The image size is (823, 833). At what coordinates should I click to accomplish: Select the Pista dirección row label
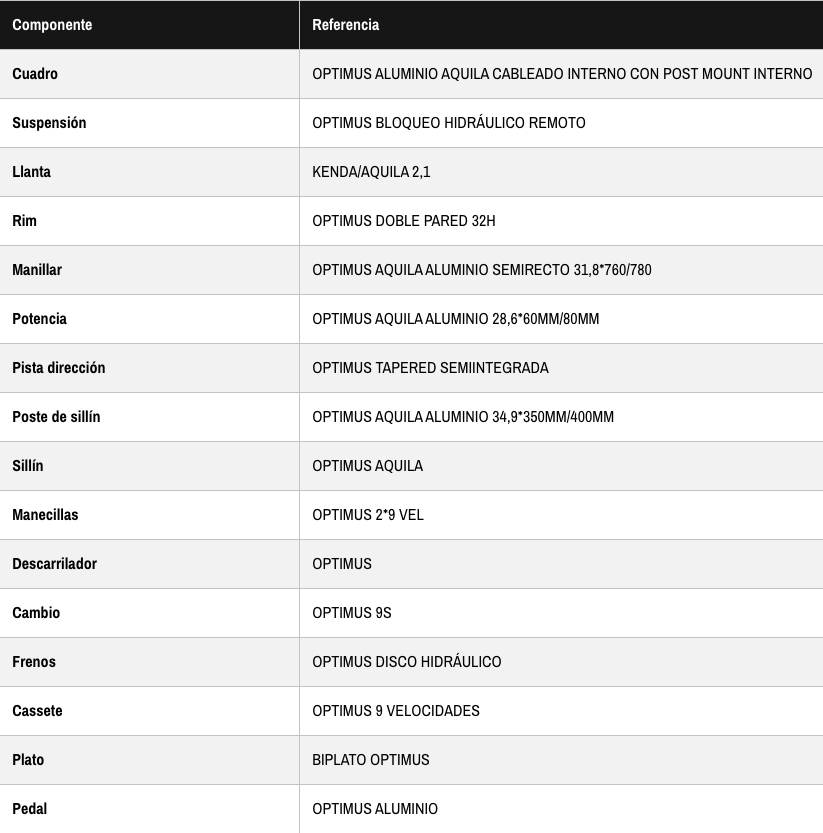point(59,368)
